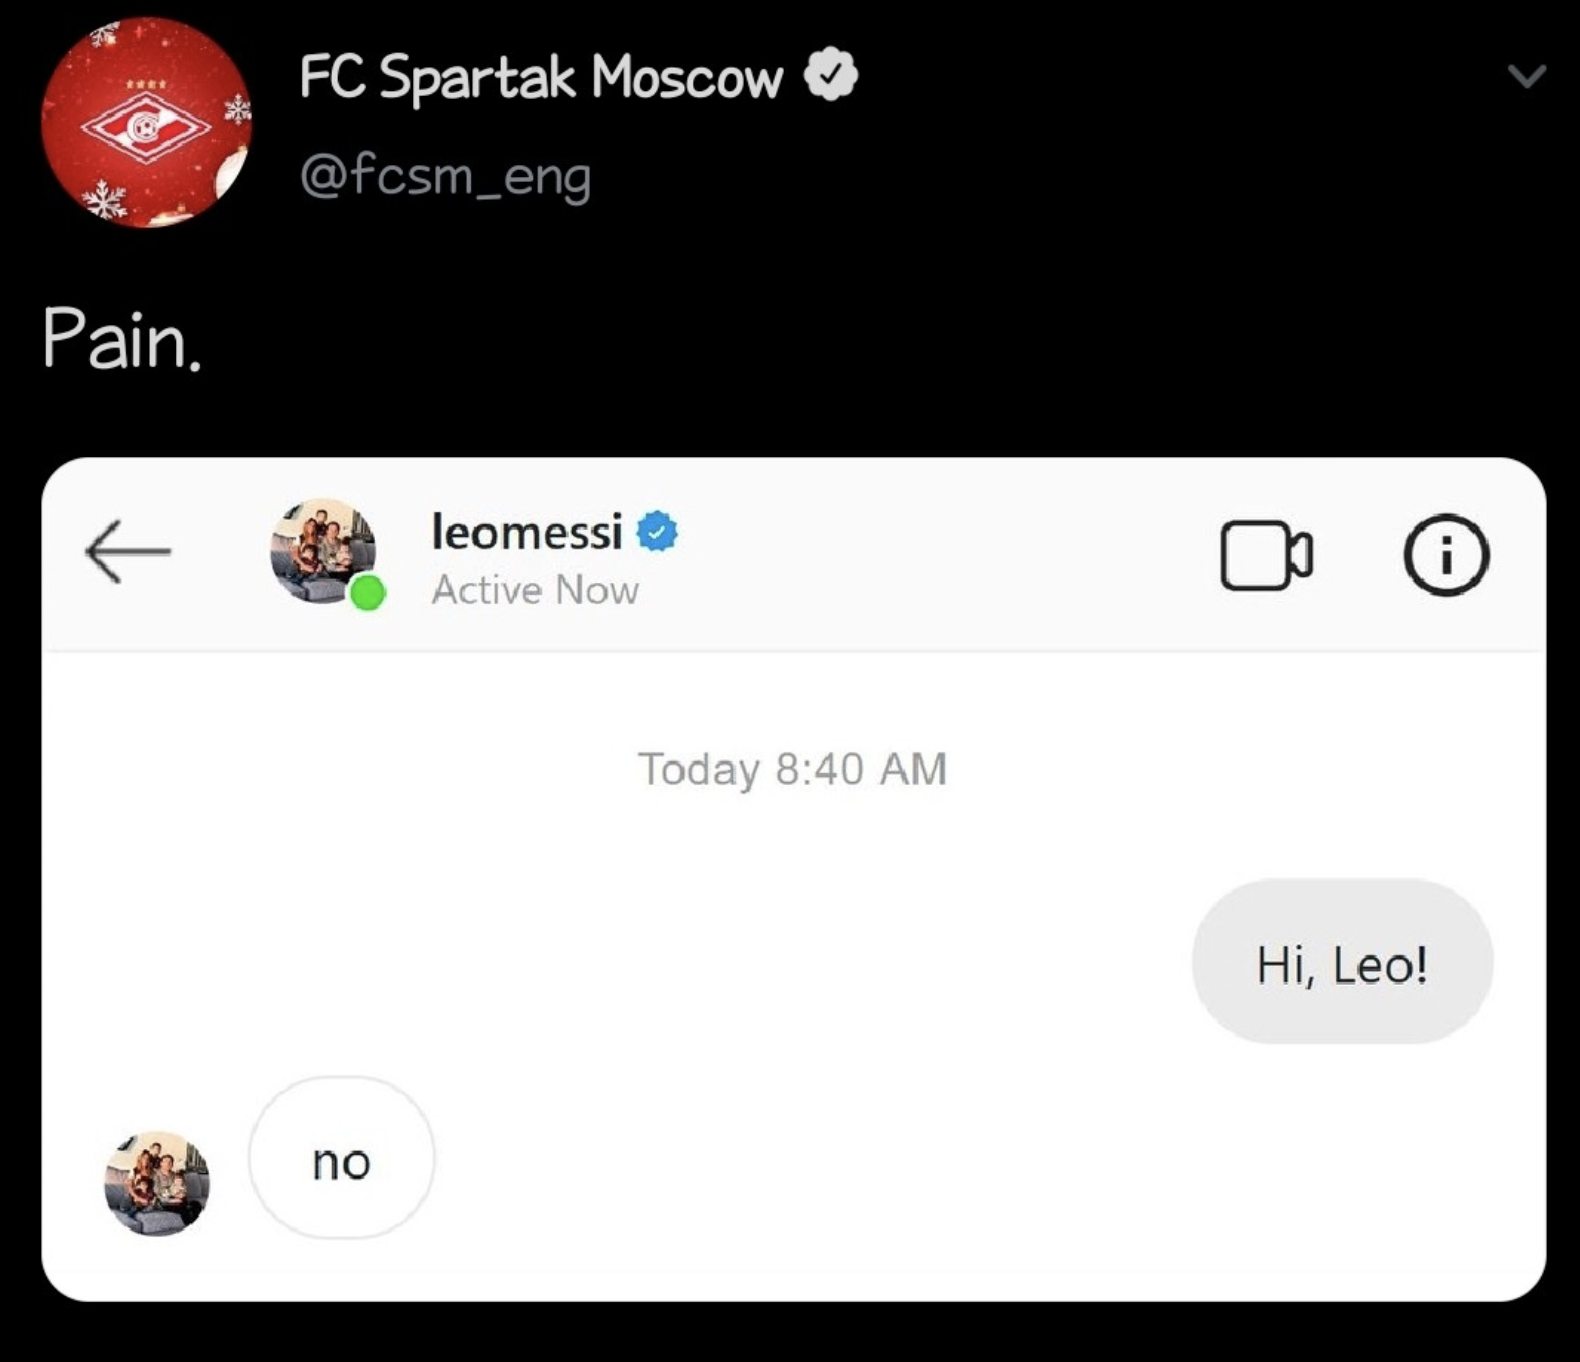
Task: Click the green active status dot
Action: coord(367,593)
